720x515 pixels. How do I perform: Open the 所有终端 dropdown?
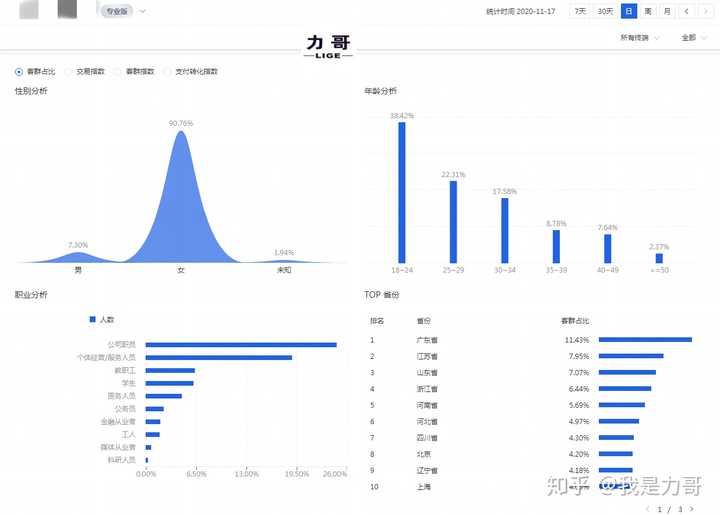[x=638, y=38]
